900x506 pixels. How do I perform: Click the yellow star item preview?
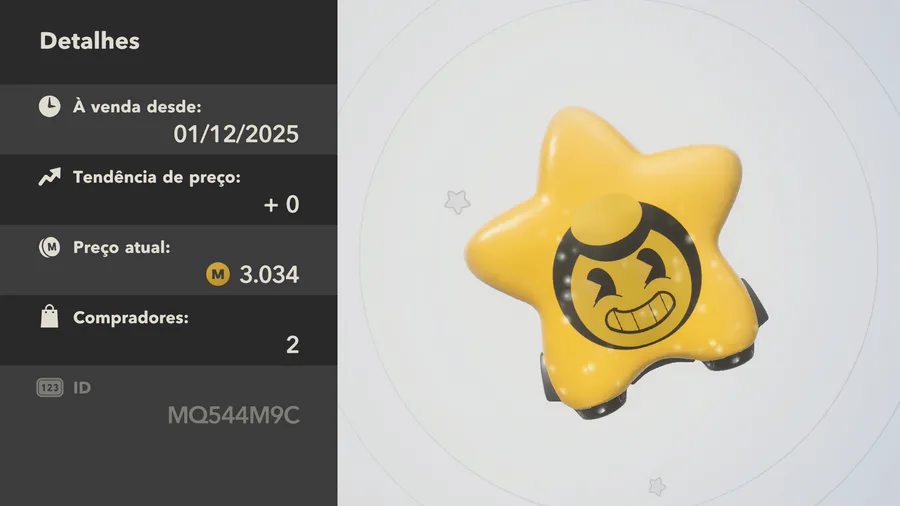pos(616,262)
